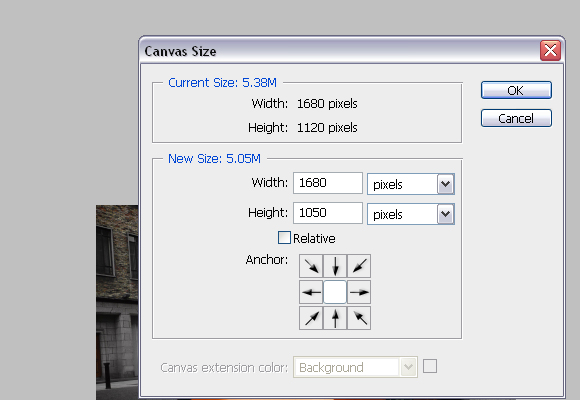Set anchor to top-left arrow
Viewport: 580px width, 400px height.
click(x=311, y=266)
